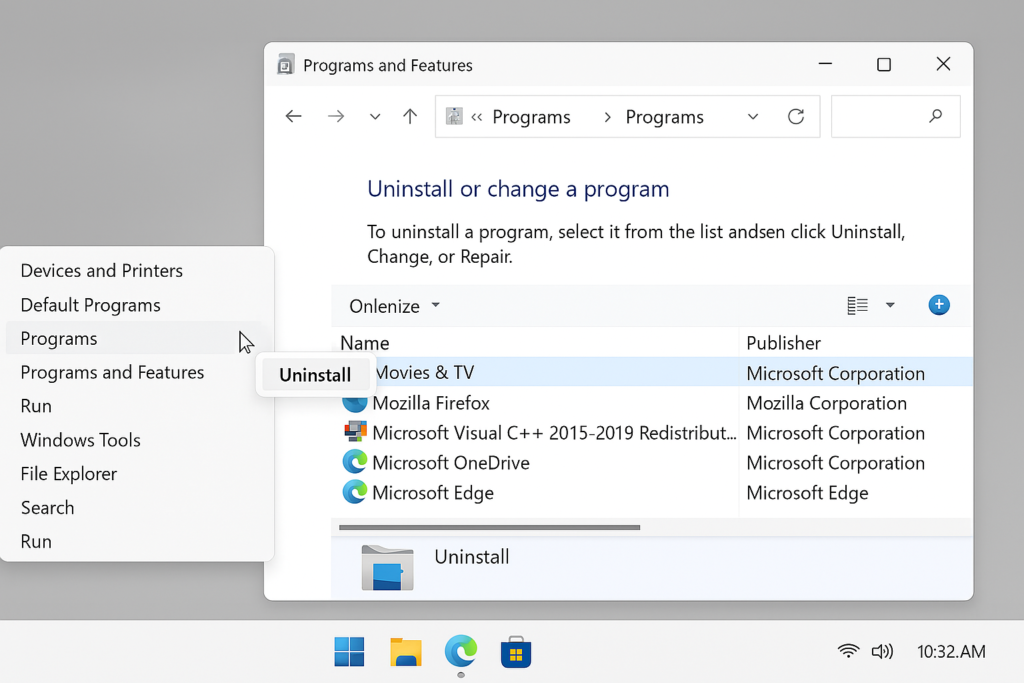The width and height of the screenshot is (1024, 683).
Task: Click the Uninstall popup button
Action: pyautogui.click(x=315, y=375)
